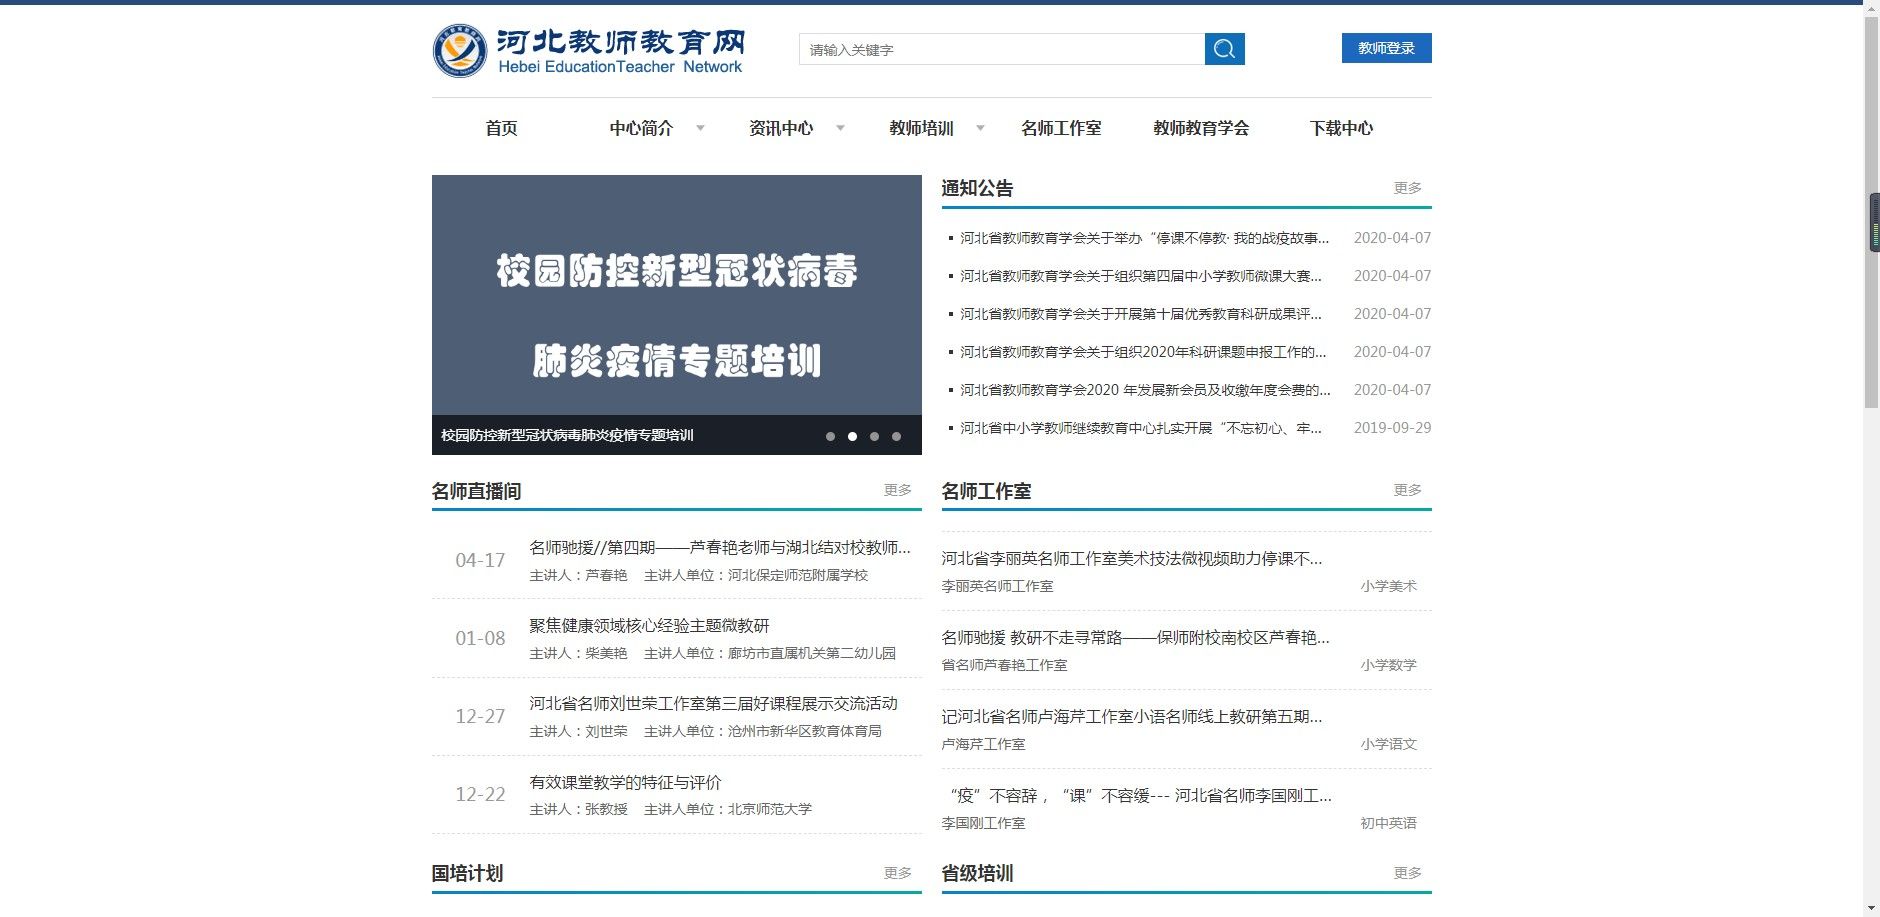Select the currently active carousel dot
1880x917 pixels.
852,436
